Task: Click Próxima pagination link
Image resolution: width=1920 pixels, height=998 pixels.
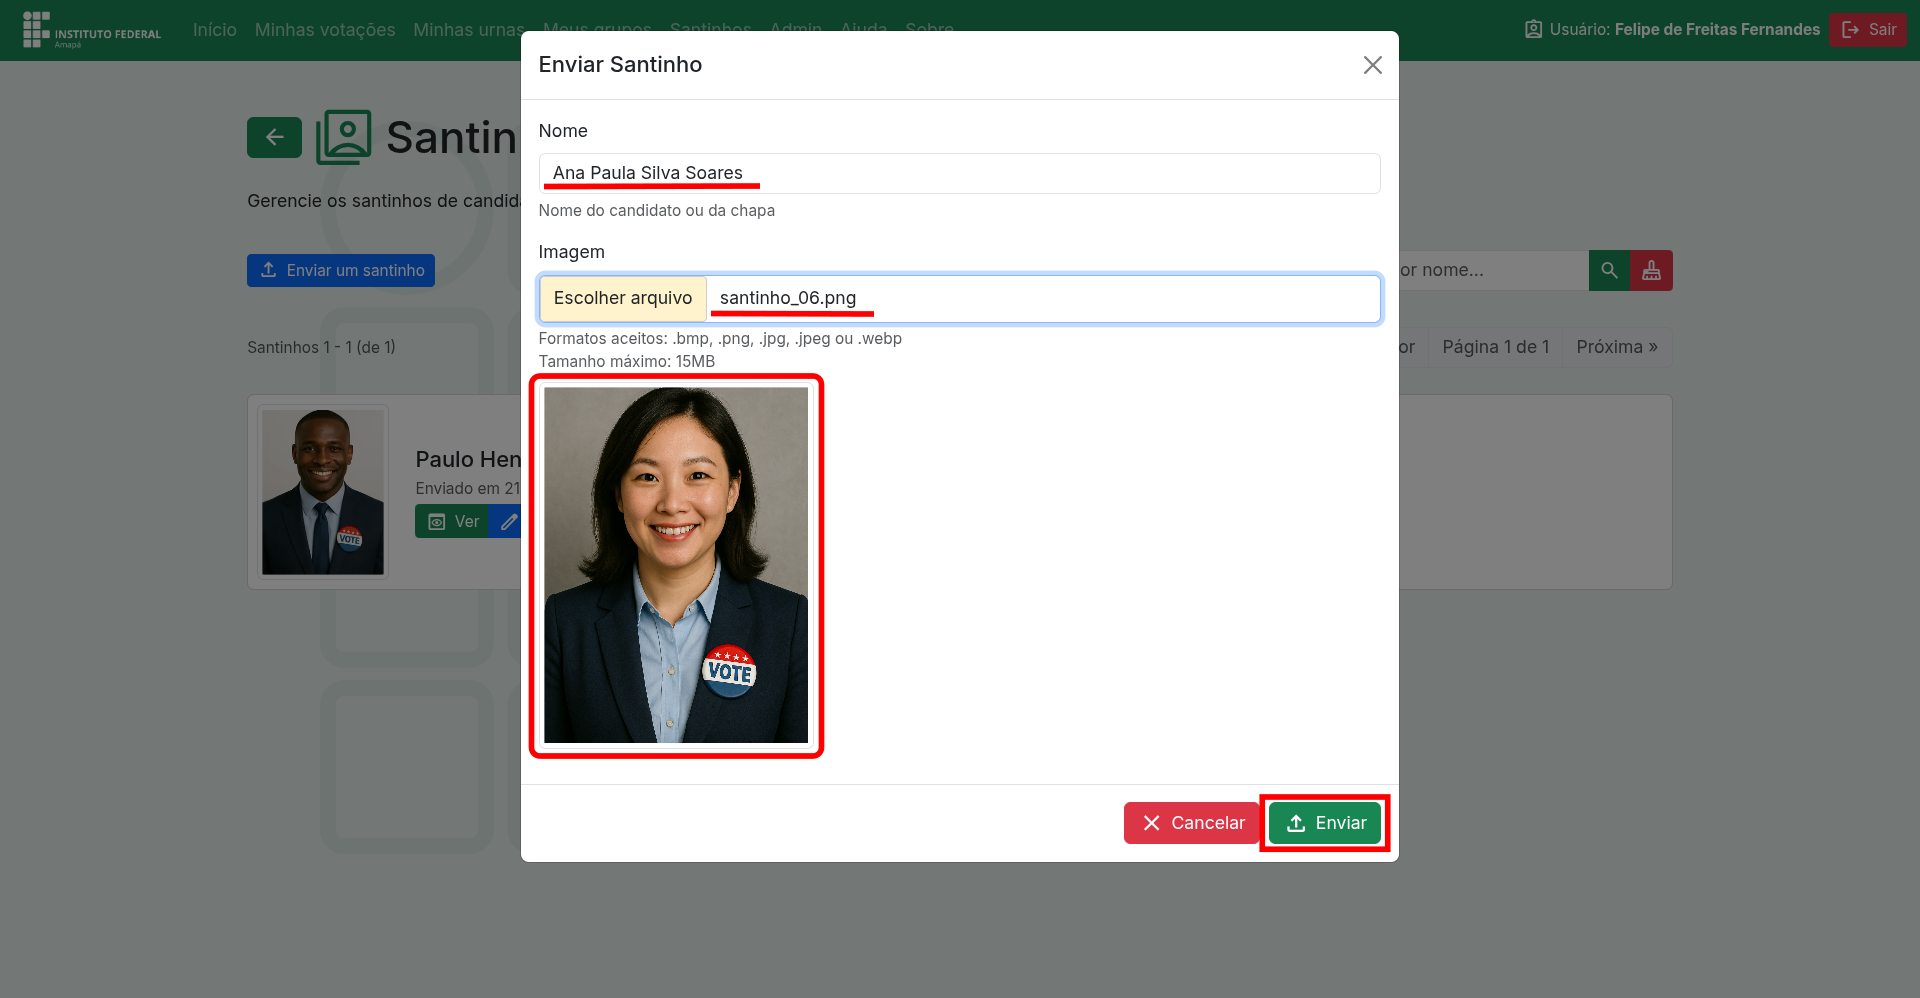Action: tap(1616, 347)
